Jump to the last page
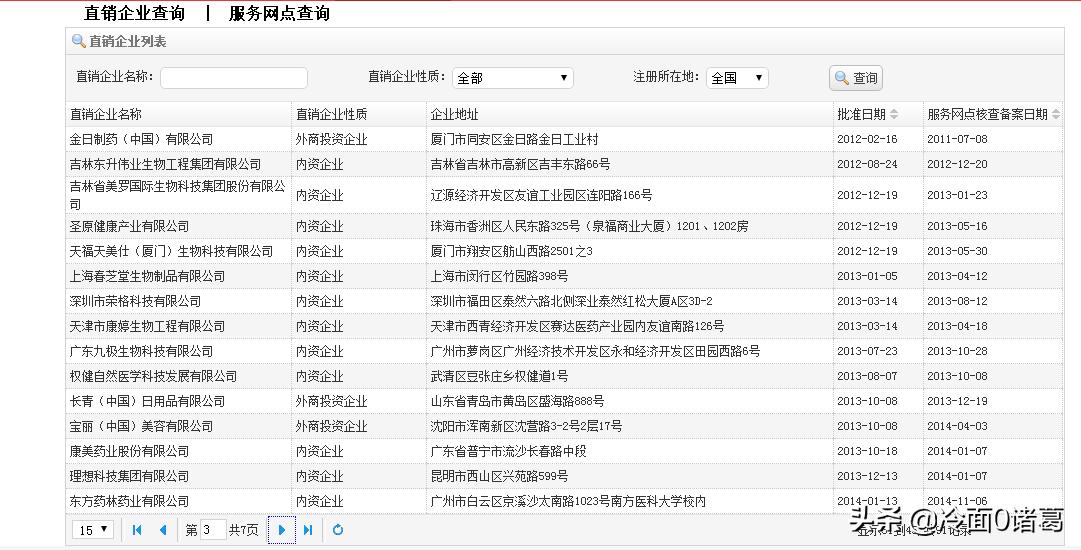1081x550 pixels. tap(308, 530)
